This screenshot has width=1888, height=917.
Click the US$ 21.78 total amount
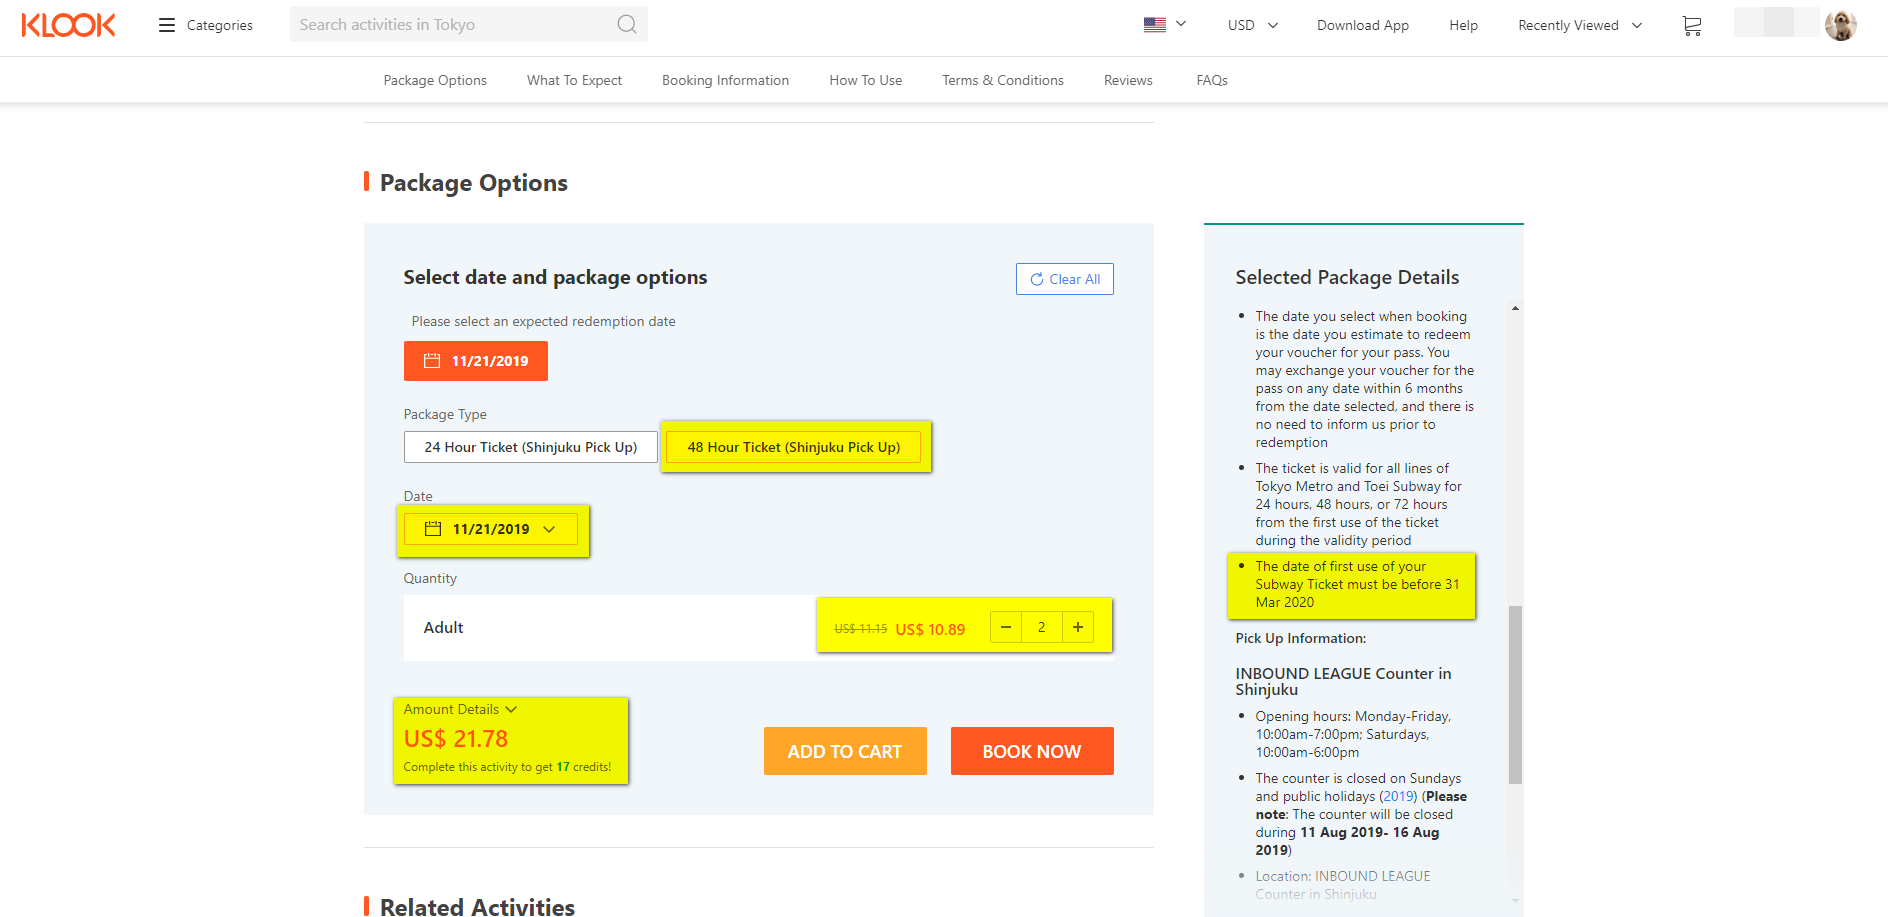coord(456,739)
